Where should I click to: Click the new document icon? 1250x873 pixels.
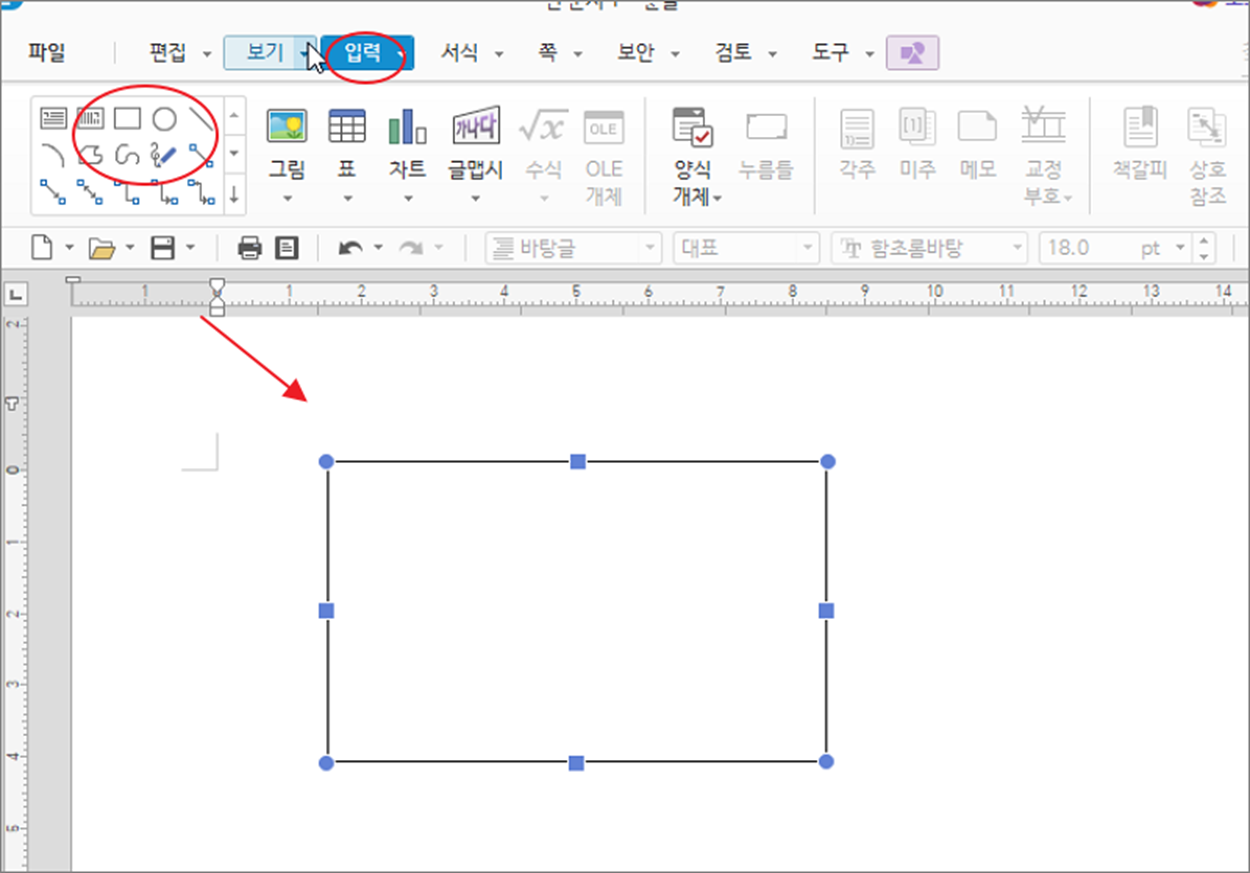point(42,247)
